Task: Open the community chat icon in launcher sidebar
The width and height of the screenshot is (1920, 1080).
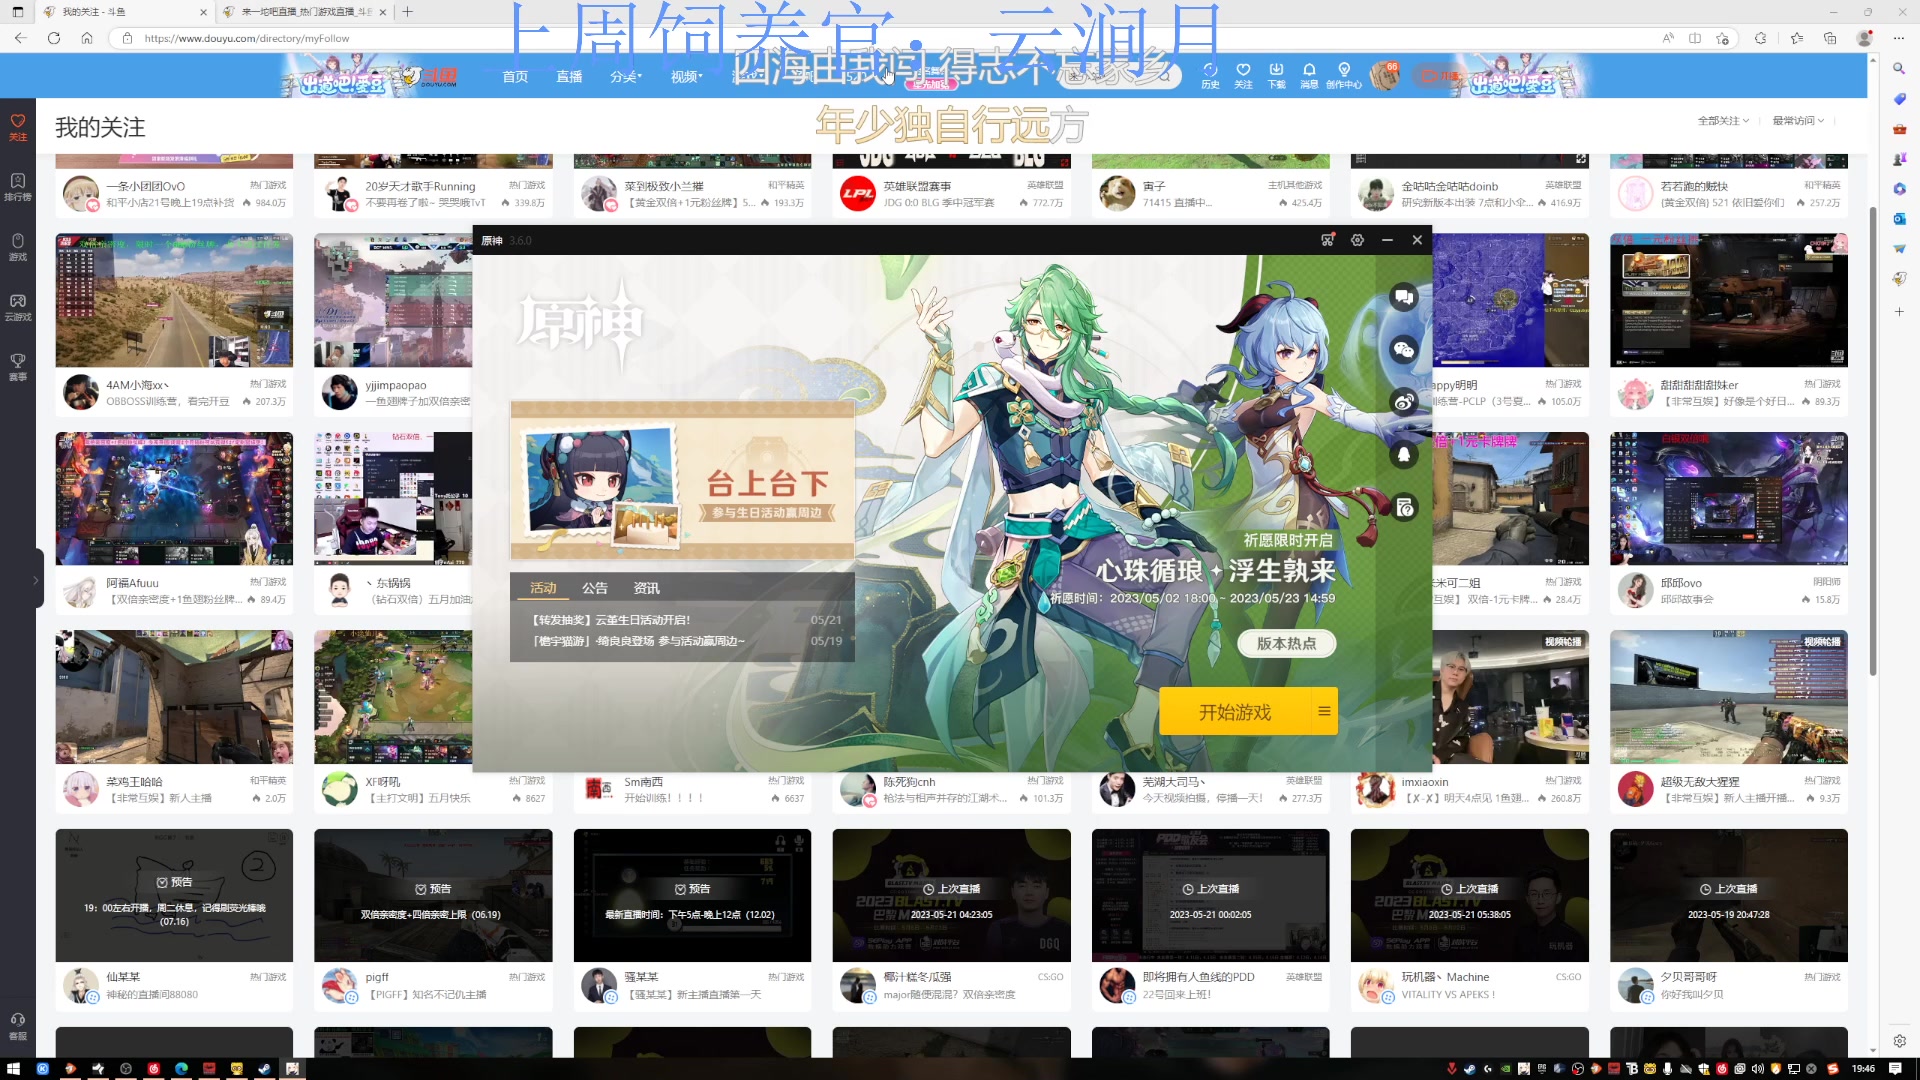Action: 1404,297
